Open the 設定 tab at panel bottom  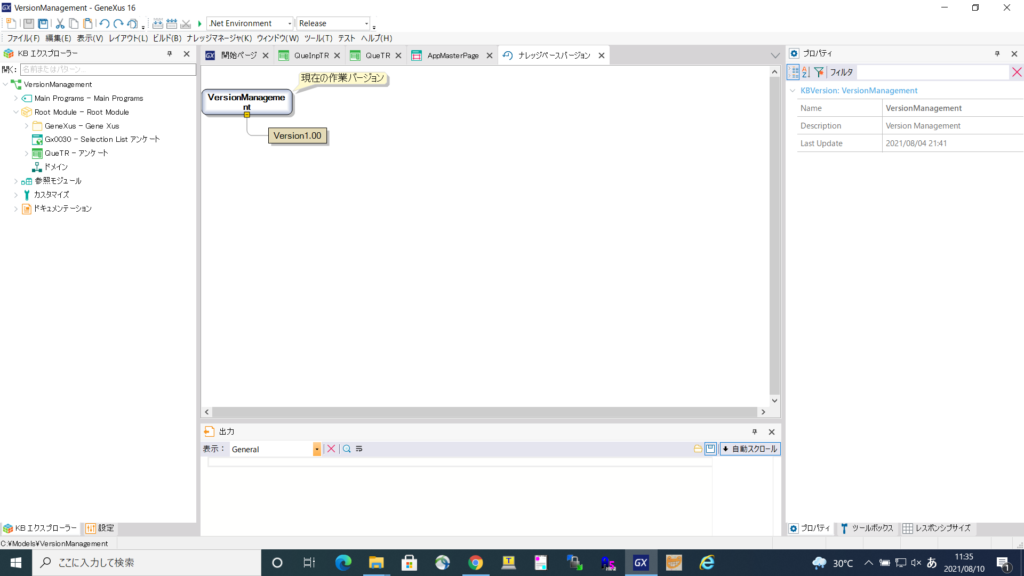(x=100, y=528)
